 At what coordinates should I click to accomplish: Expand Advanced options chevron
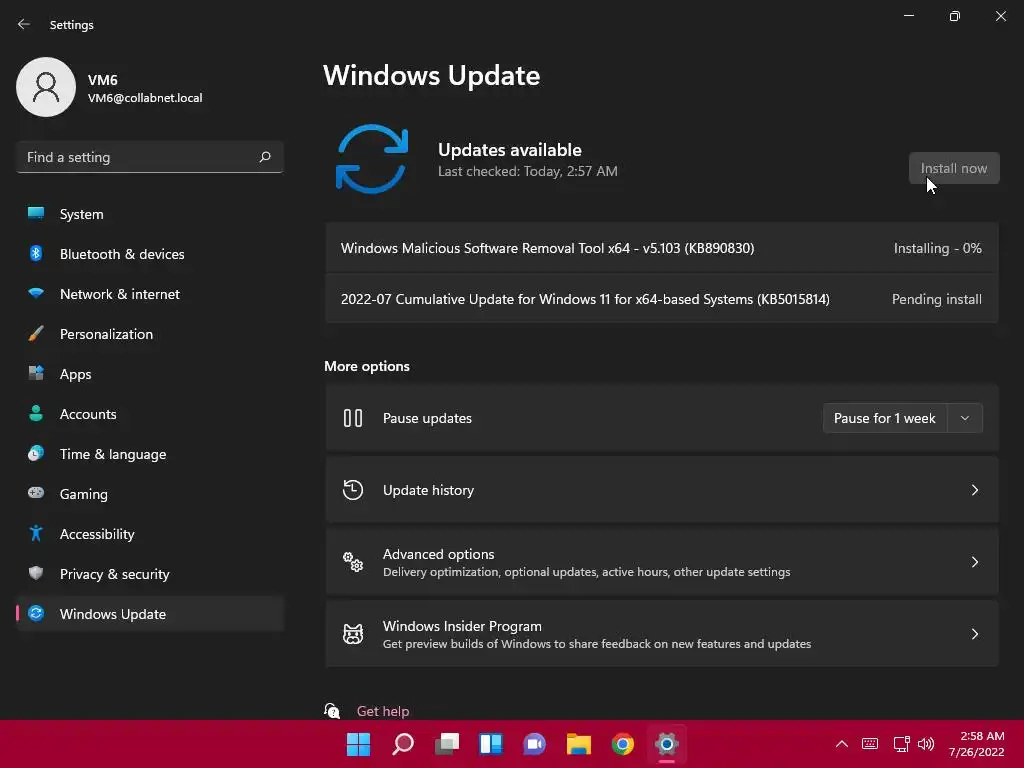click(x=974, y=562)
